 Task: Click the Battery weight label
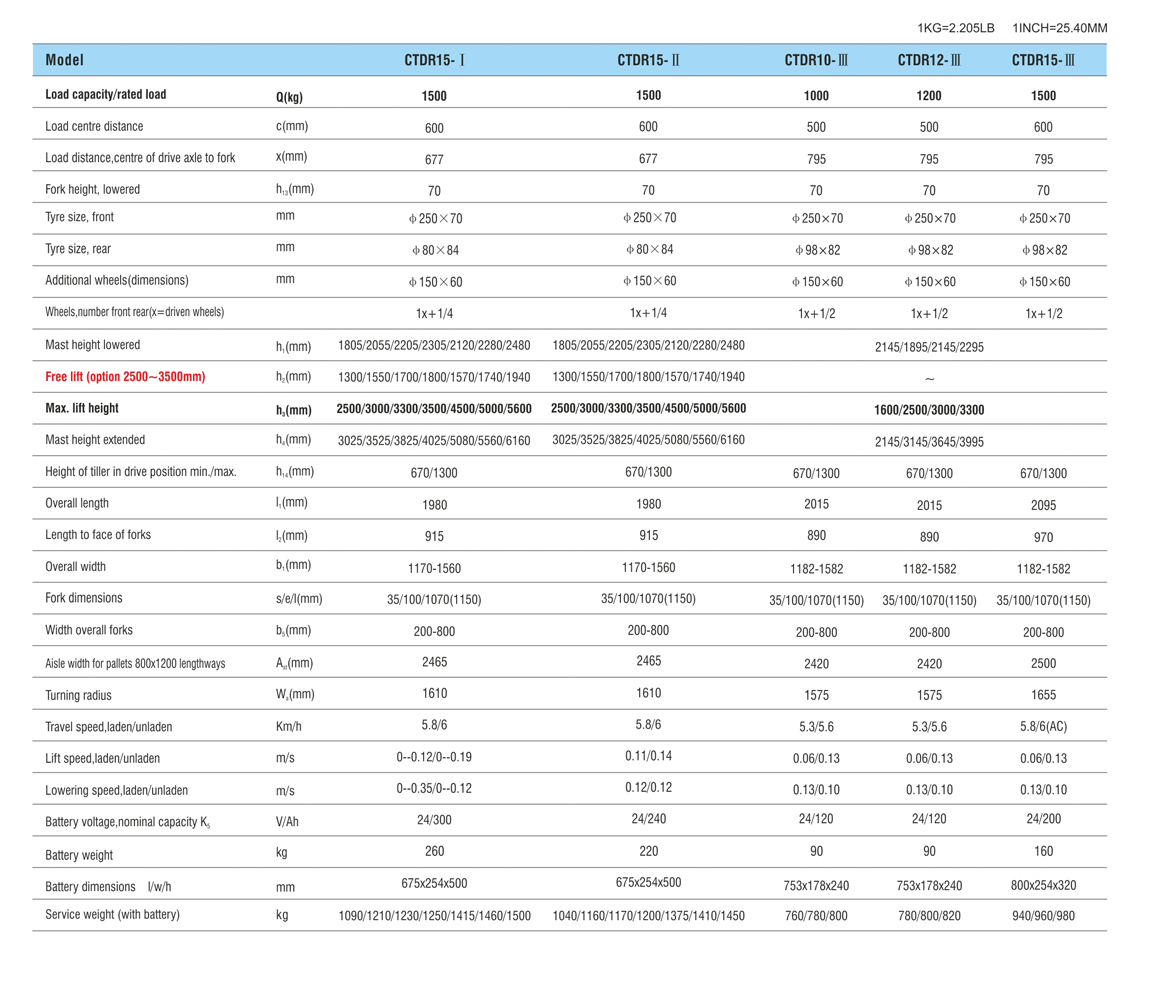79,855
